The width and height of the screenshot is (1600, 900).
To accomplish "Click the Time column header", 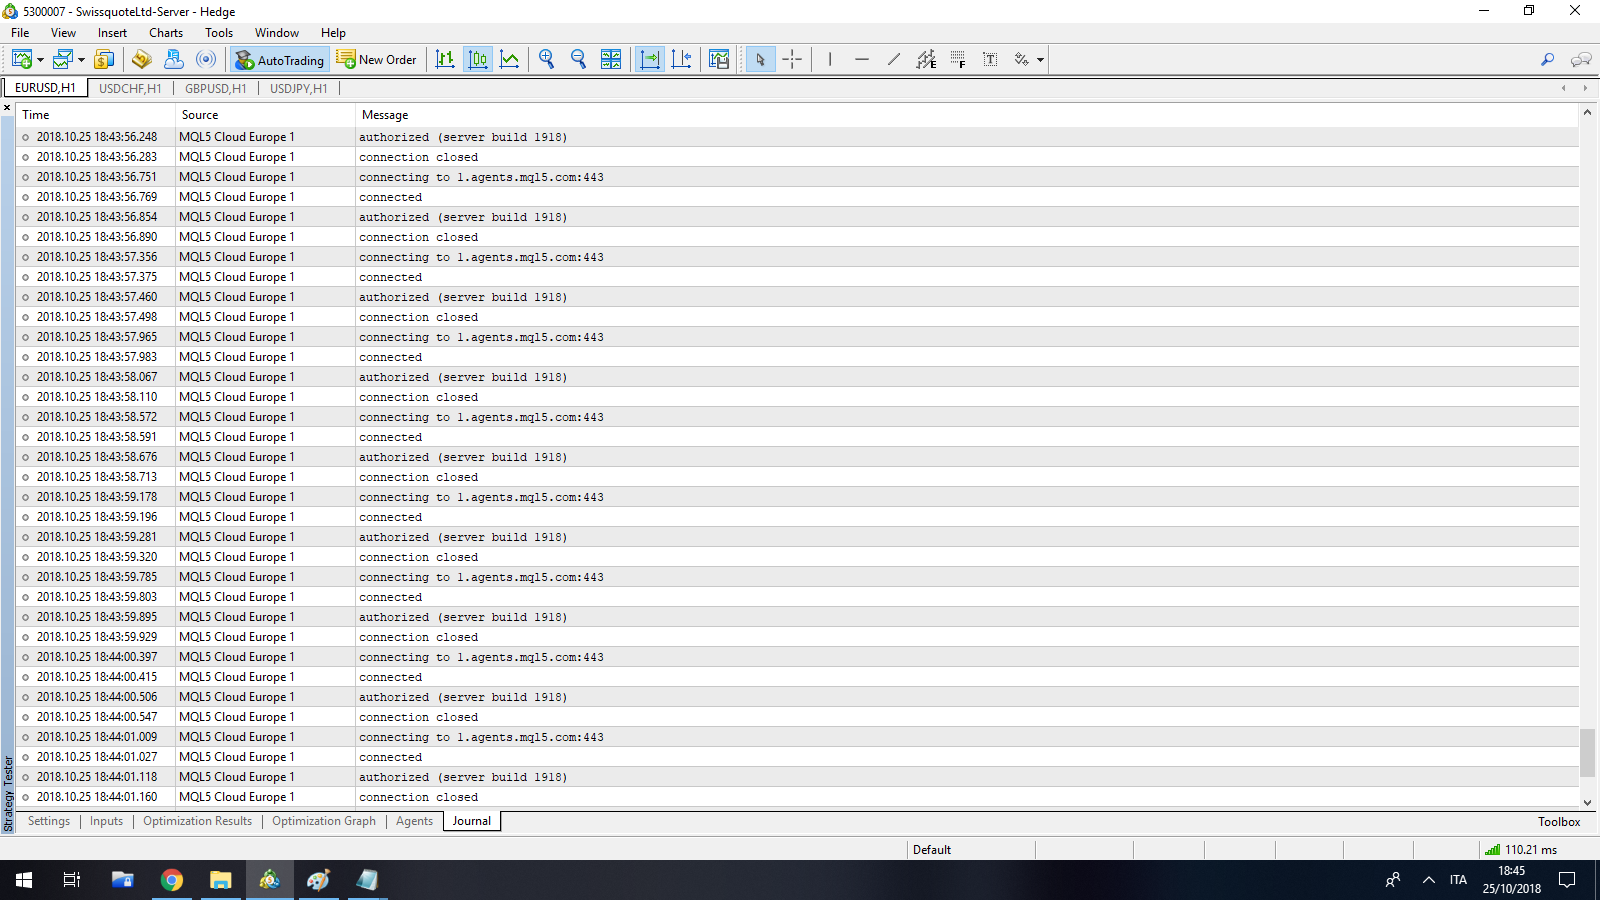I will tap(96, 115).
